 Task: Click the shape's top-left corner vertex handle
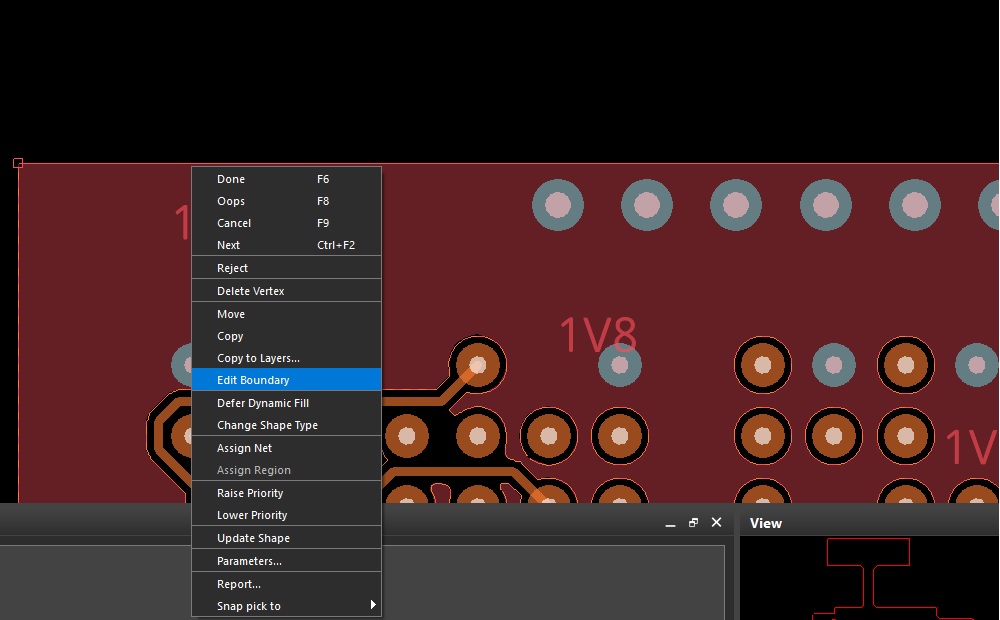[x=18, y=163]
